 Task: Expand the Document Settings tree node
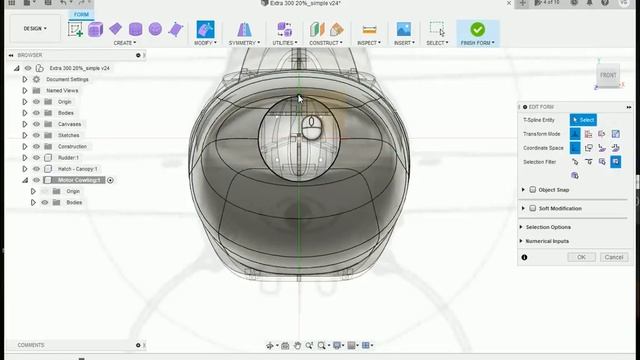24,79
